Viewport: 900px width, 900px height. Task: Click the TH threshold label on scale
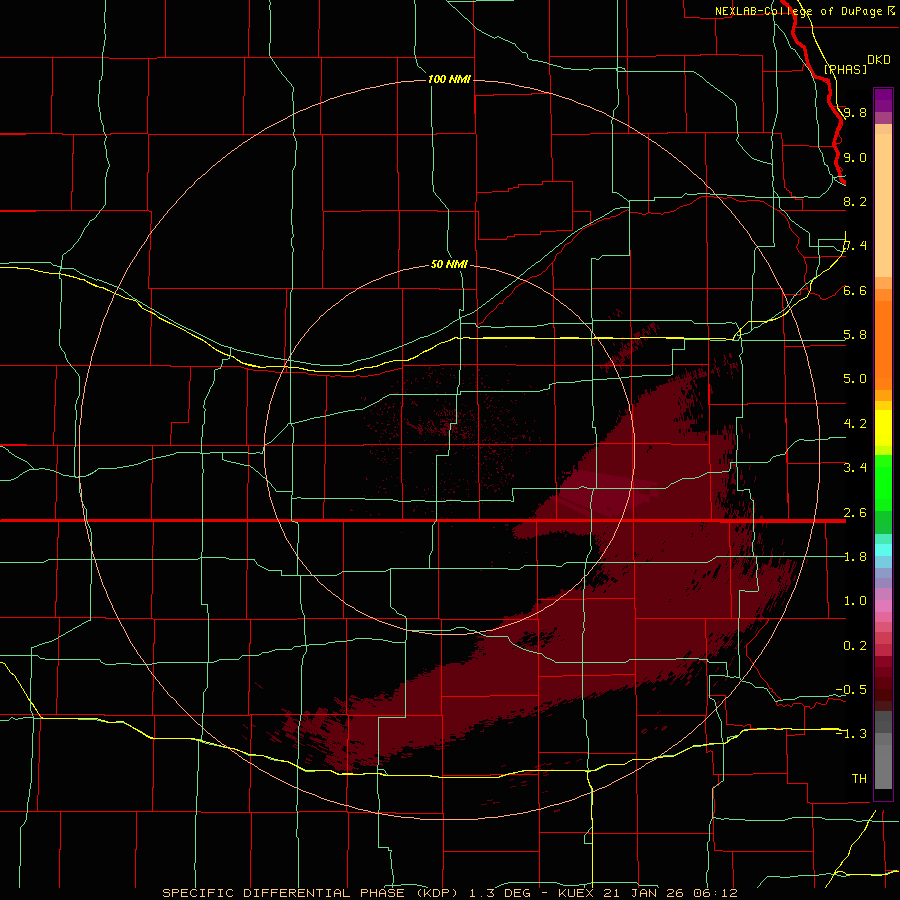tap(859, 779)
